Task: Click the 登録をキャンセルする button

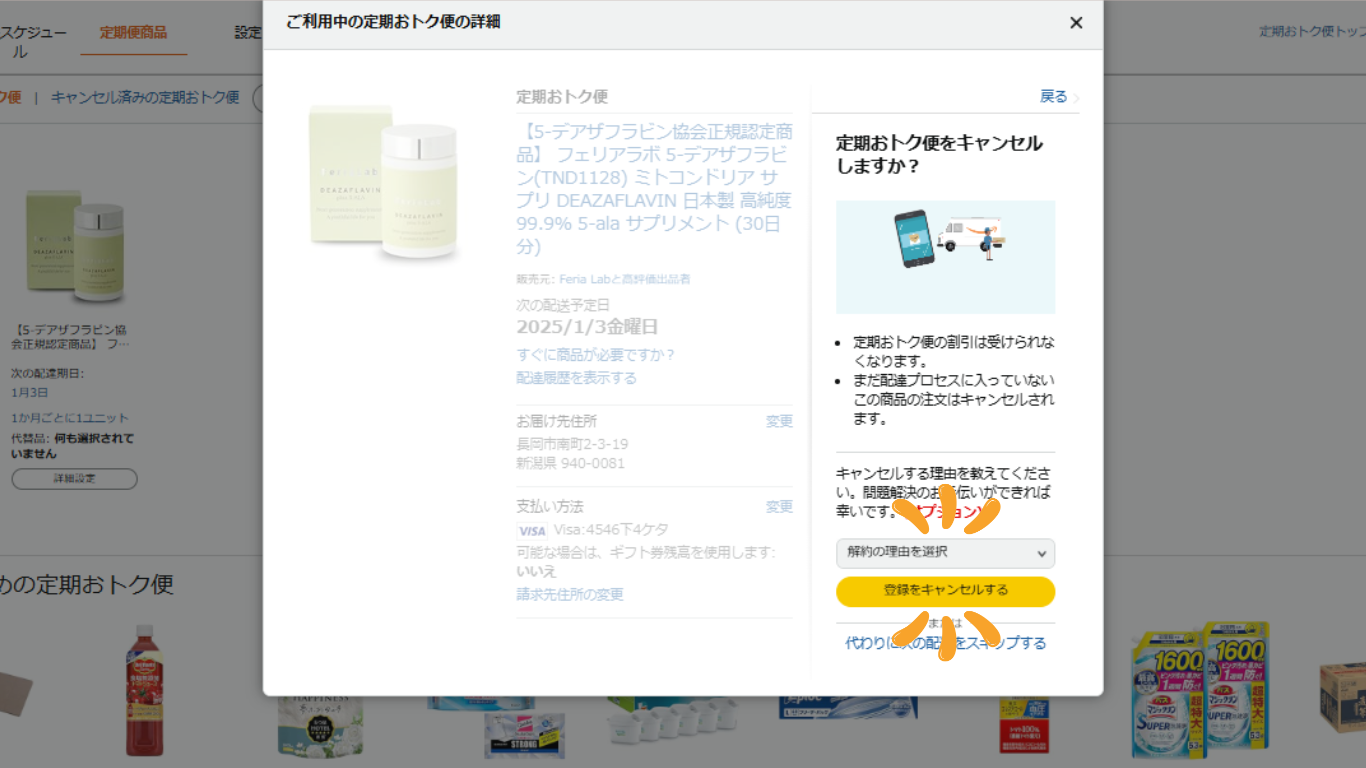Action: [x=945, y=591]
